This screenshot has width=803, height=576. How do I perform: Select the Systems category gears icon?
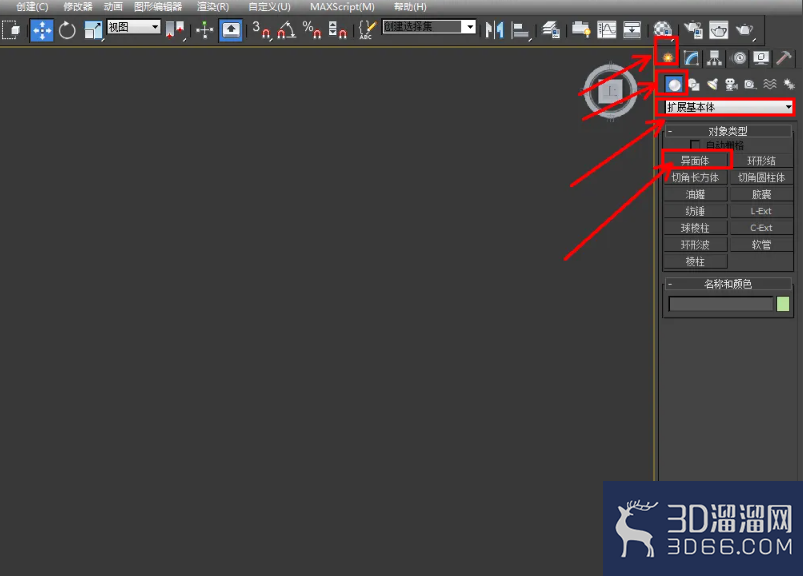point(789,84)
